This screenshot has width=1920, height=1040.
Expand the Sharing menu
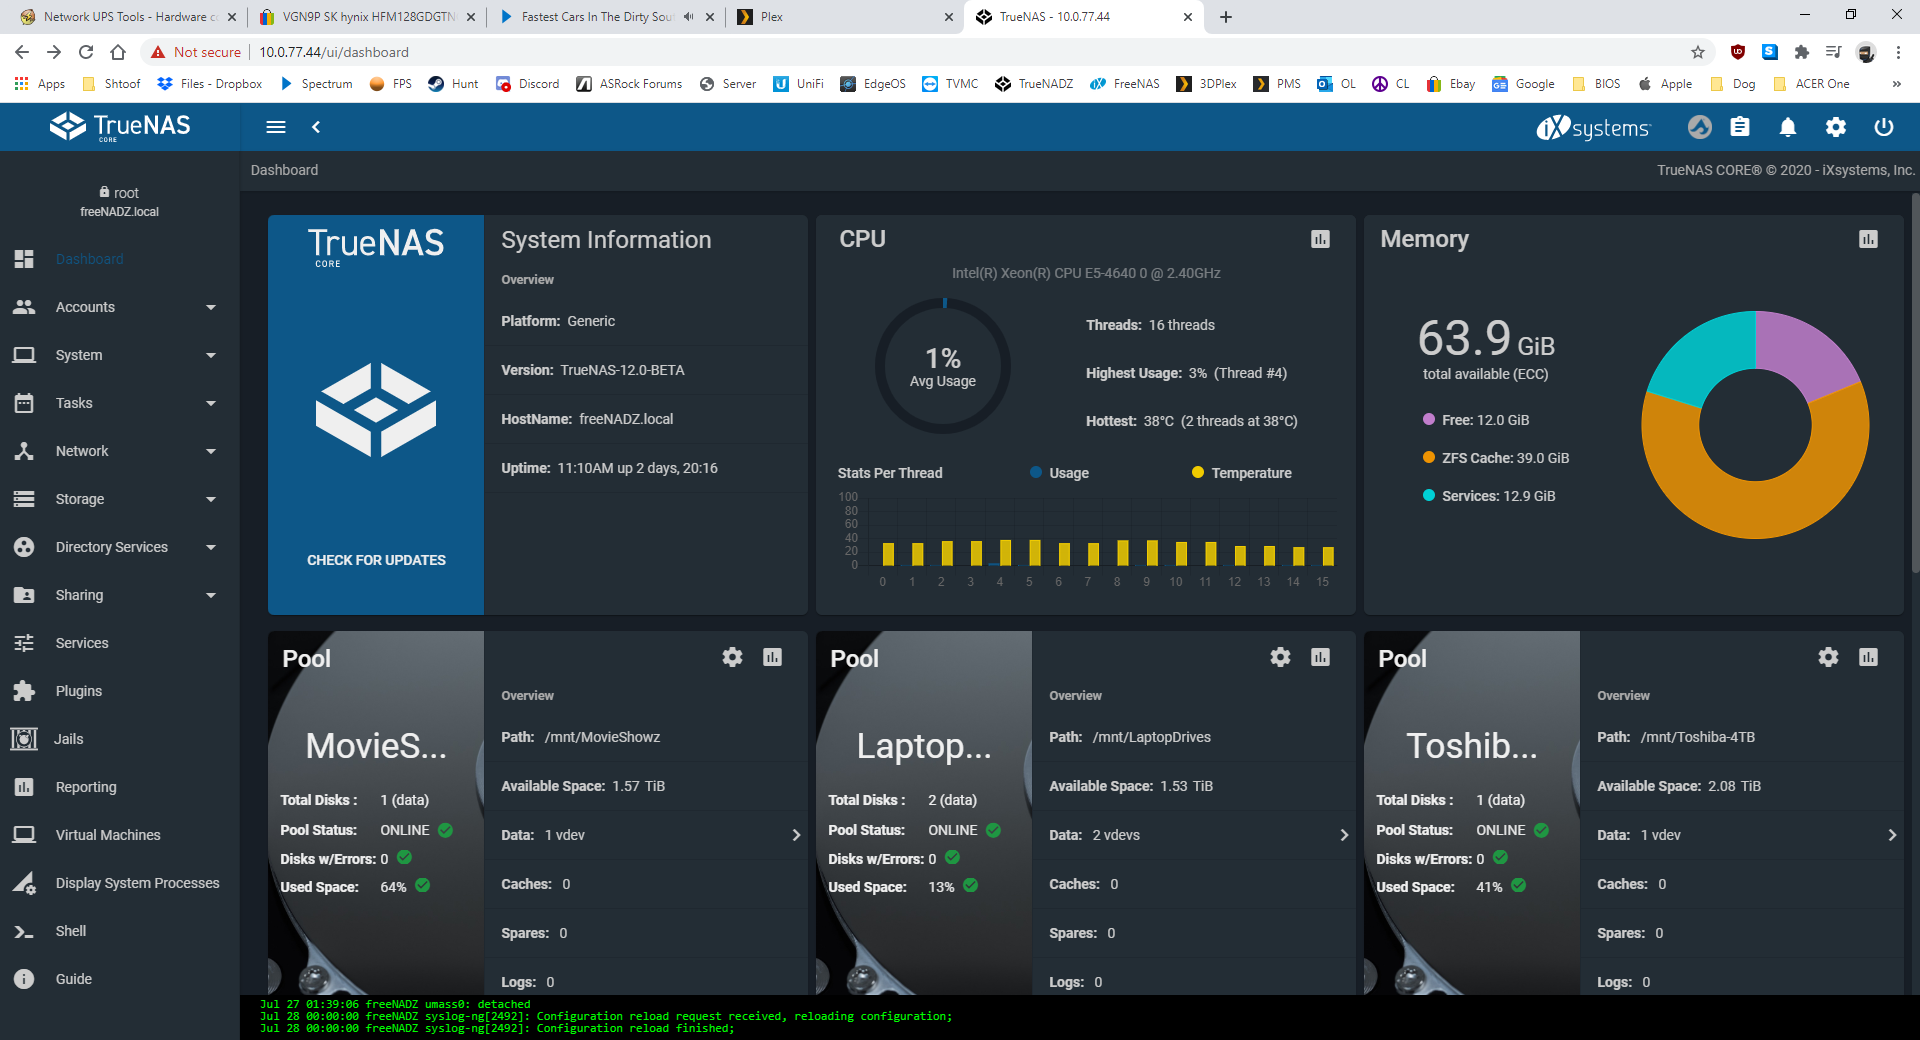[120, 595]
